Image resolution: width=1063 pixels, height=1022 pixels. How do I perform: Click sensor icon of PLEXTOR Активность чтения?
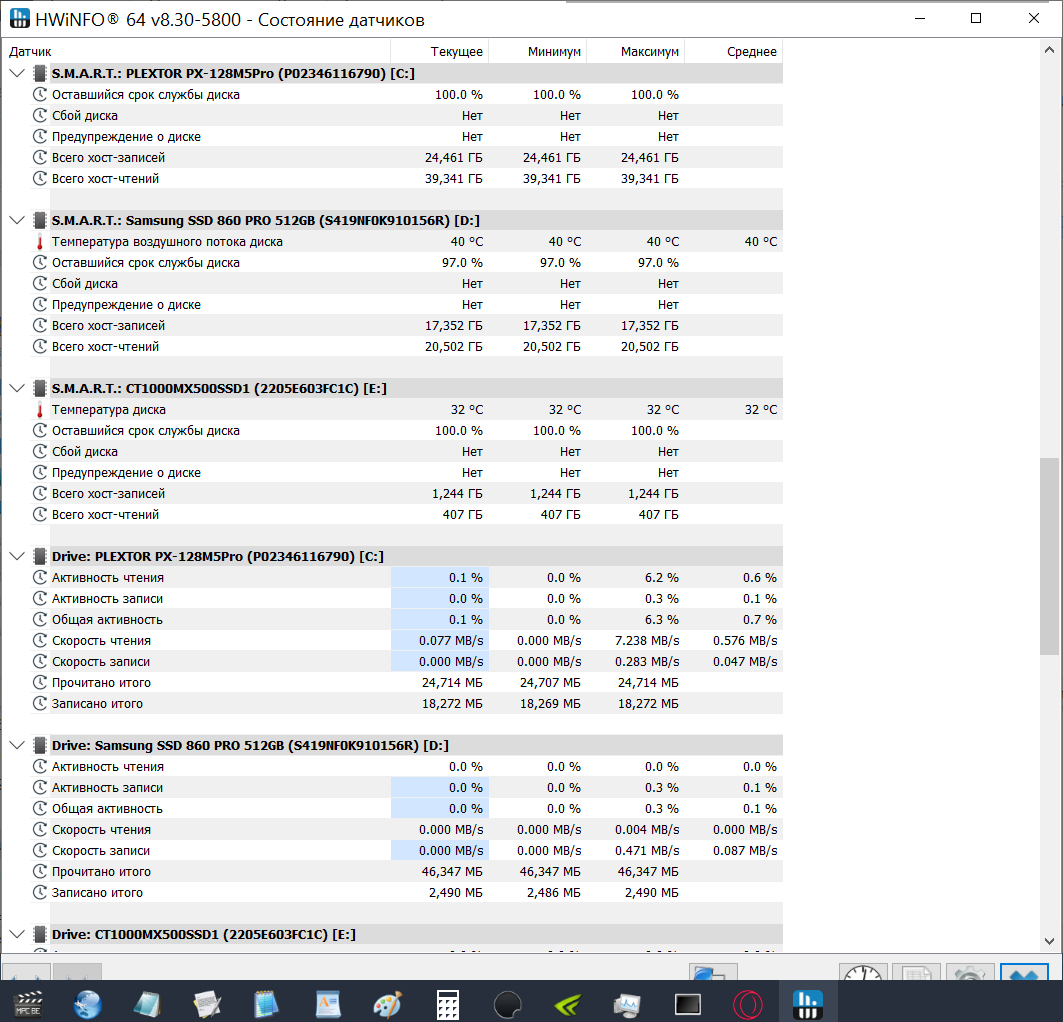(x=40, y=577)
